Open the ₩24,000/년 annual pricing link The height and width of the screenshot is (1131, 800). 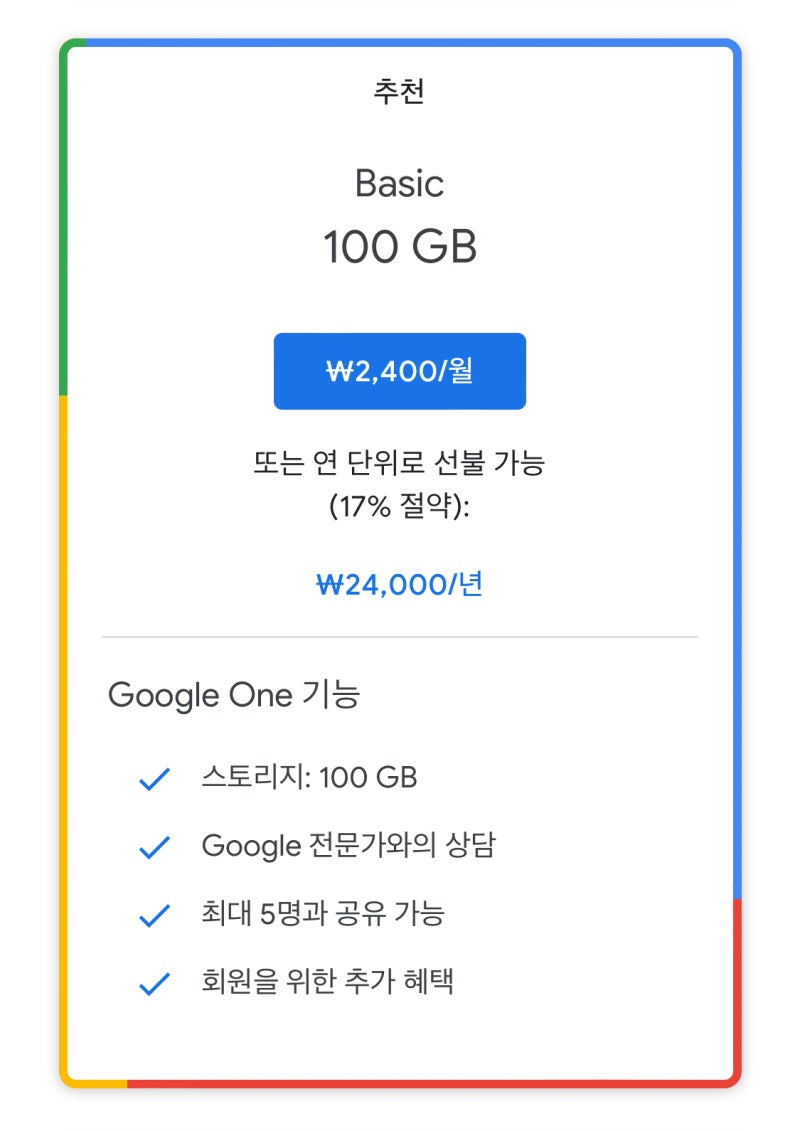(399, 585)
